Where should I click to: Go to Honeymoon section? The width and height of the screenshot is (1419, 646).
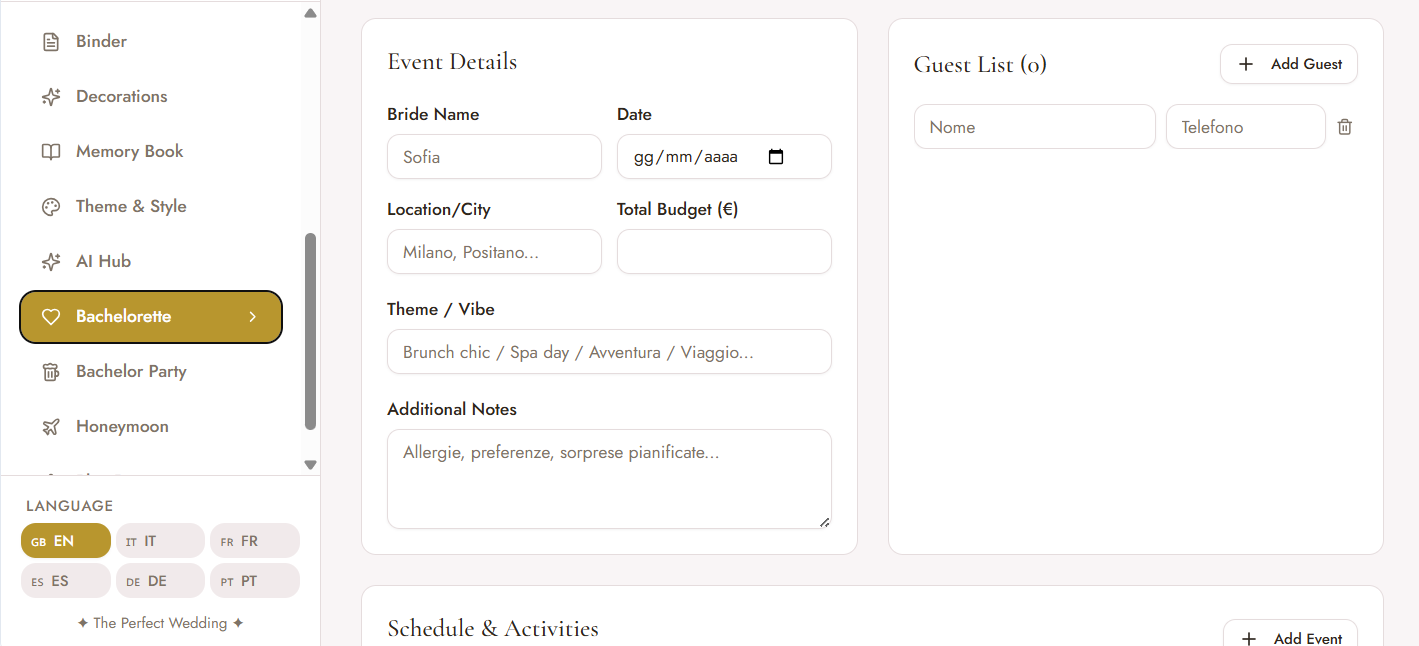click(x=151, y=427)
